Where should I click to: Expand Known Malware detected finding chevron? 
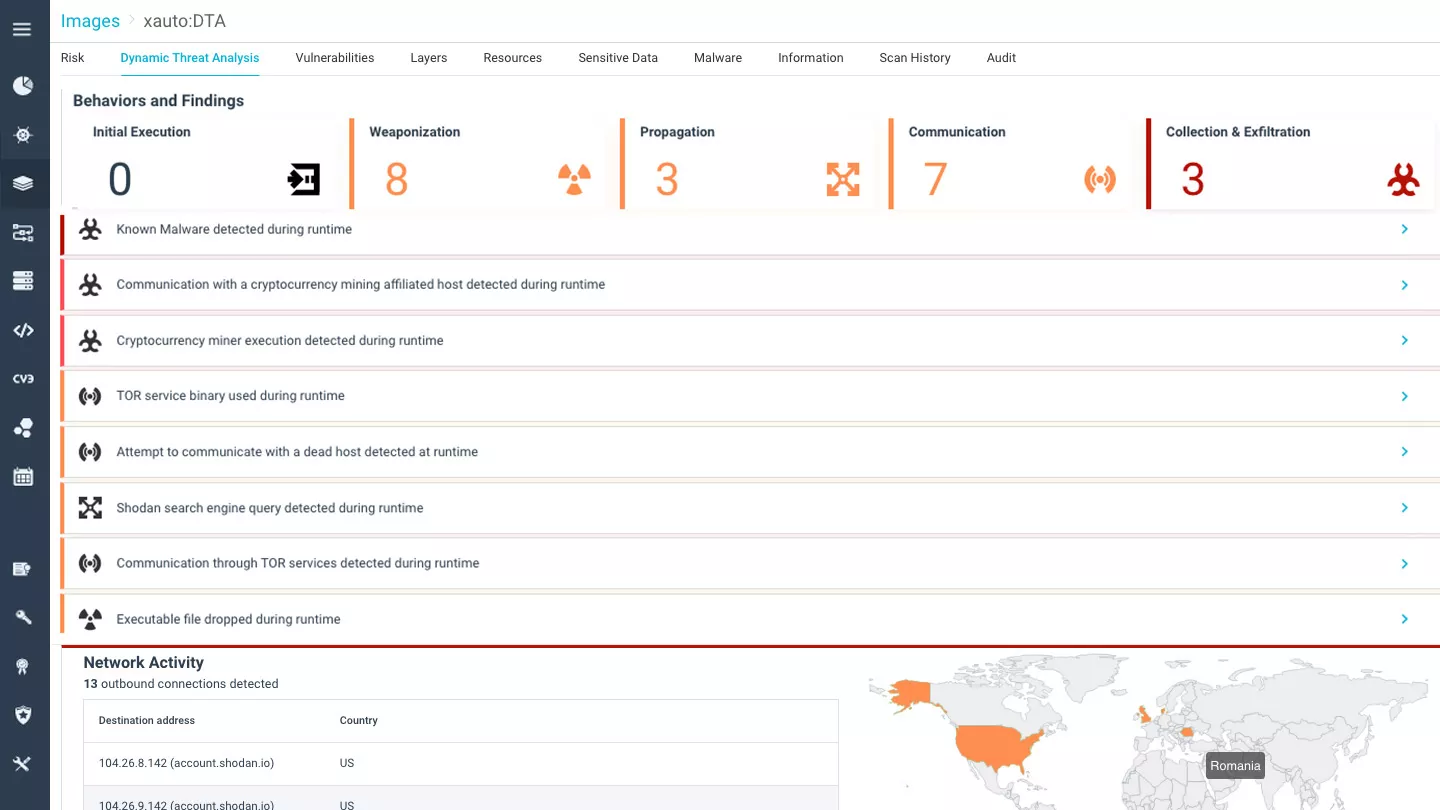1405,229
